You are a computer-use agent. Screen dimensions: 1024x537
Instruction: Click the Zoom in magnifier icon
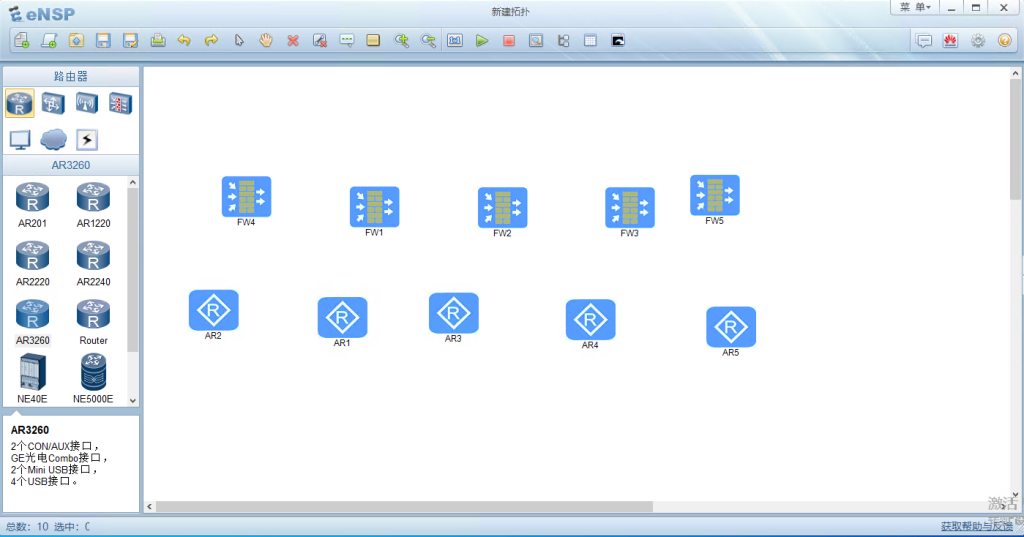(401, 41)
